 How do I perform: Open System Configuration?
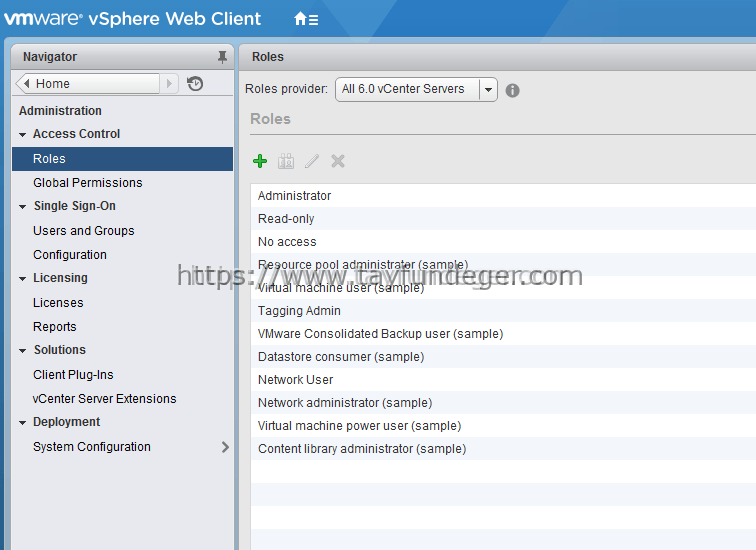point(92,447)
